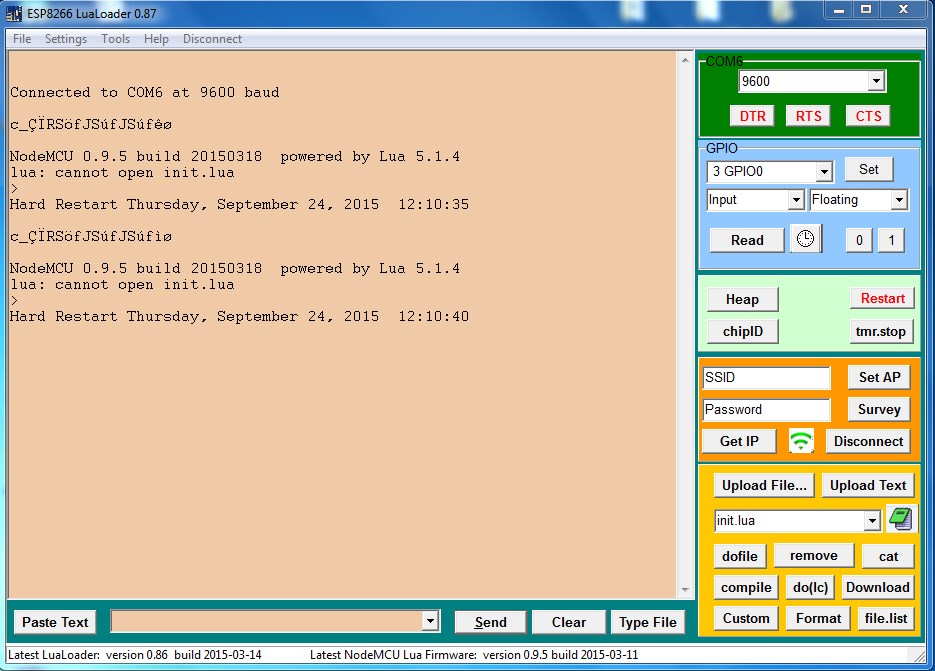Click the WiFi Disconnect button in orange panel

click(868, 441)
